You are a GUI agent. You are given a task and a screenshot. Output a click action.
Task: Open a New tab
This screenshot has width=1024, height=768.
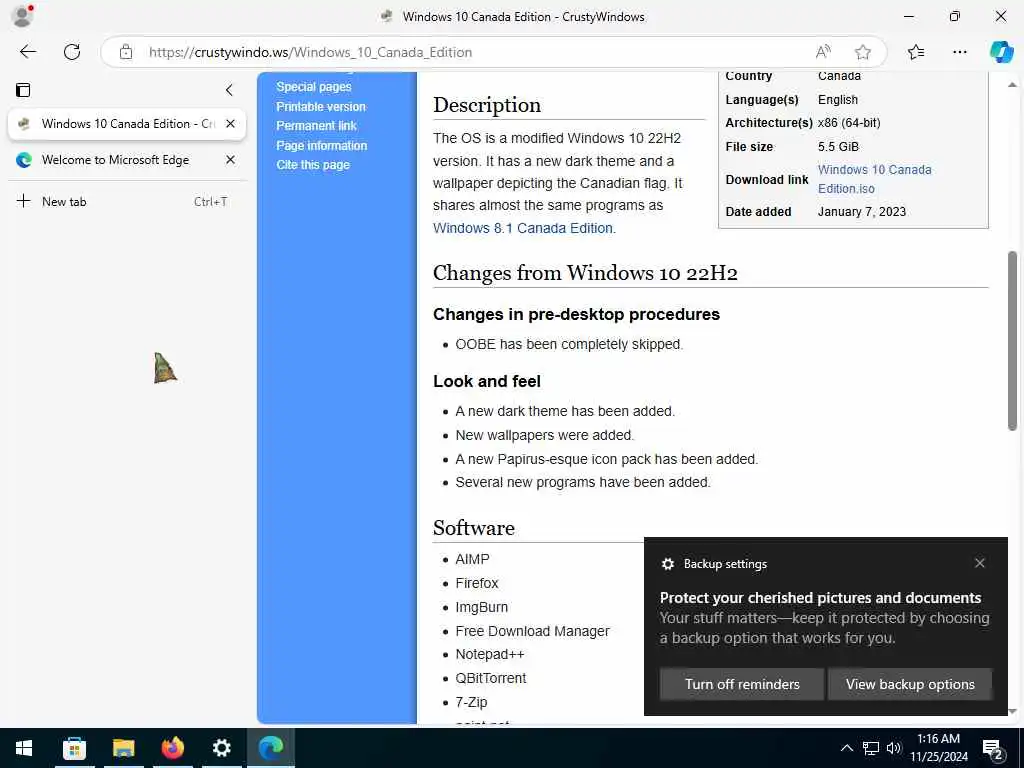click(127, 201)
